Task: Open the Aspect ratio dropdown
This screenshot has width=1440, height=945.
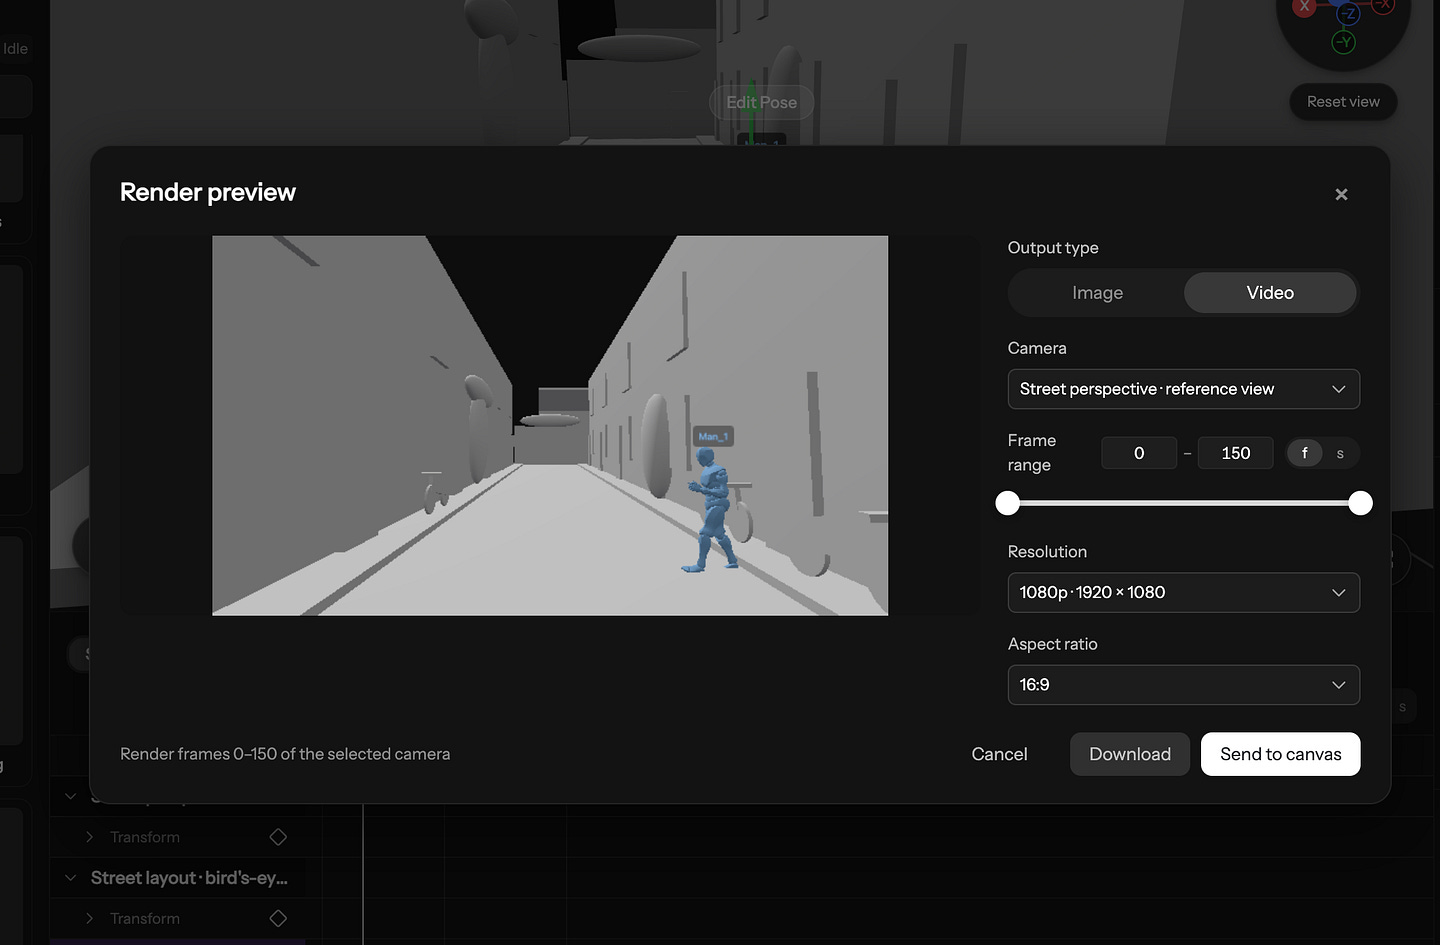Action: pyautogui.click(x=1183, y=685)
